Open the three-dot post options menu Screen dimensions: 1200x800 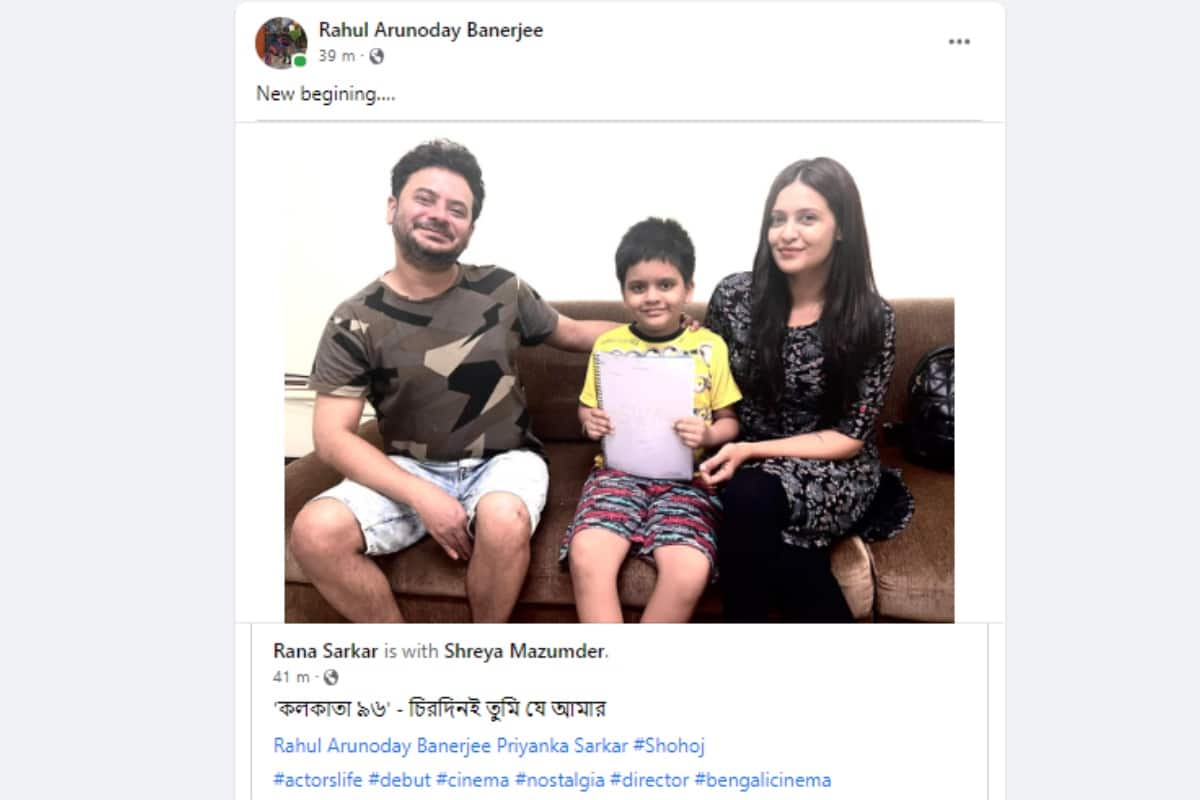pyautogui.click(x=959, y=42)
